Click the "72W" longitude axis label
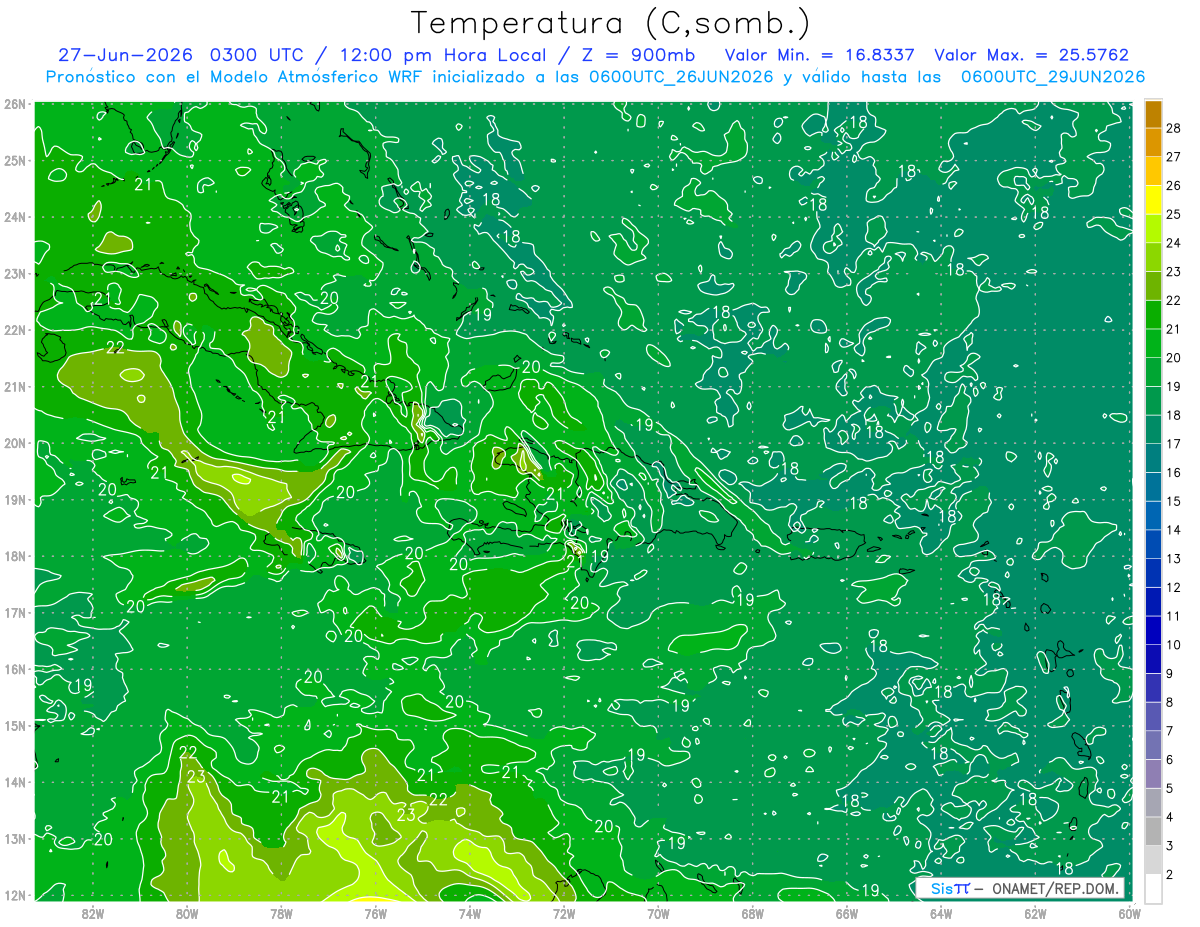1200x927 pixels. pos(564,913)
